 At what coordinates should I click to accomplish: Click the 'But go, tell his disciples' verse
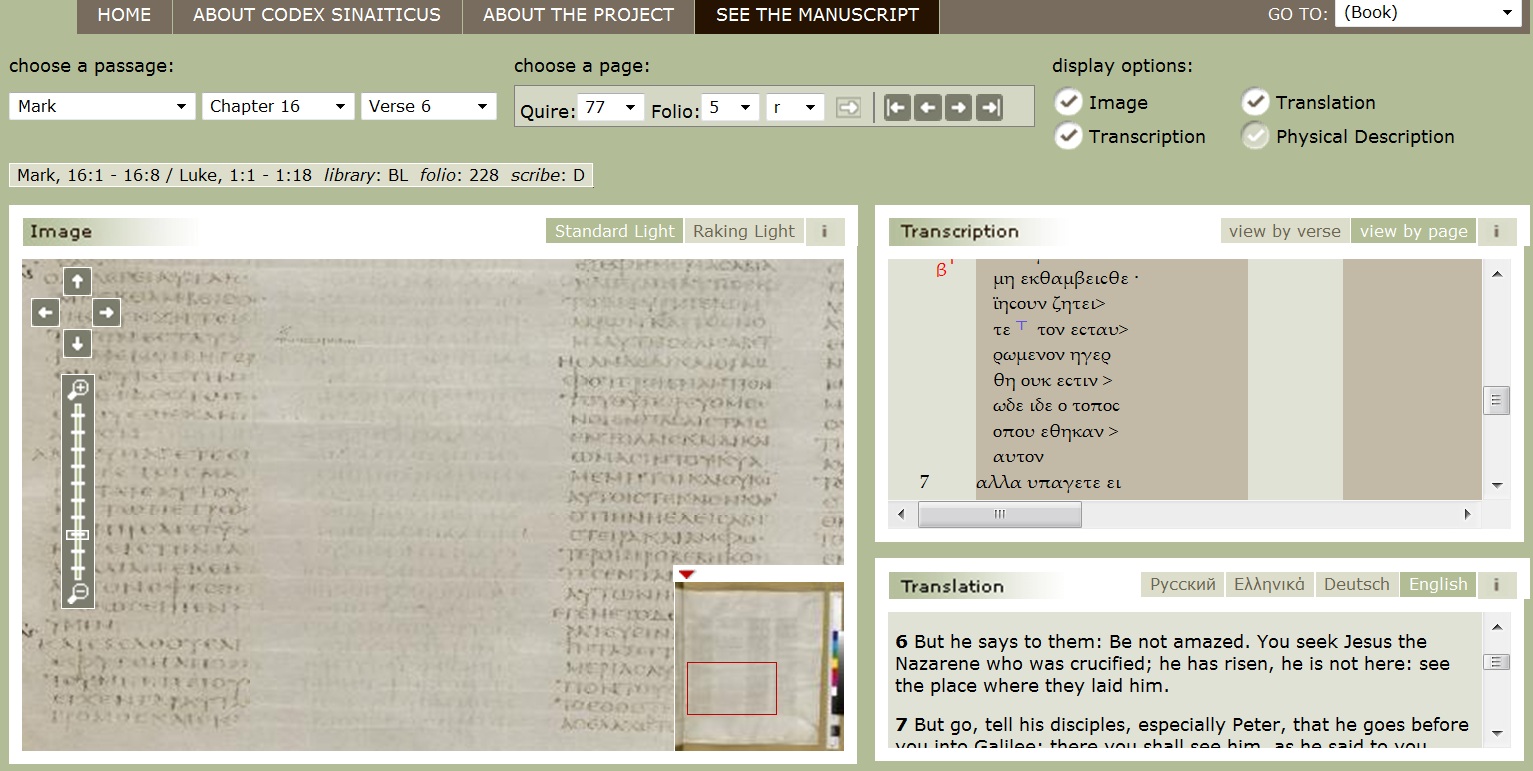(x=1182, y=735)
